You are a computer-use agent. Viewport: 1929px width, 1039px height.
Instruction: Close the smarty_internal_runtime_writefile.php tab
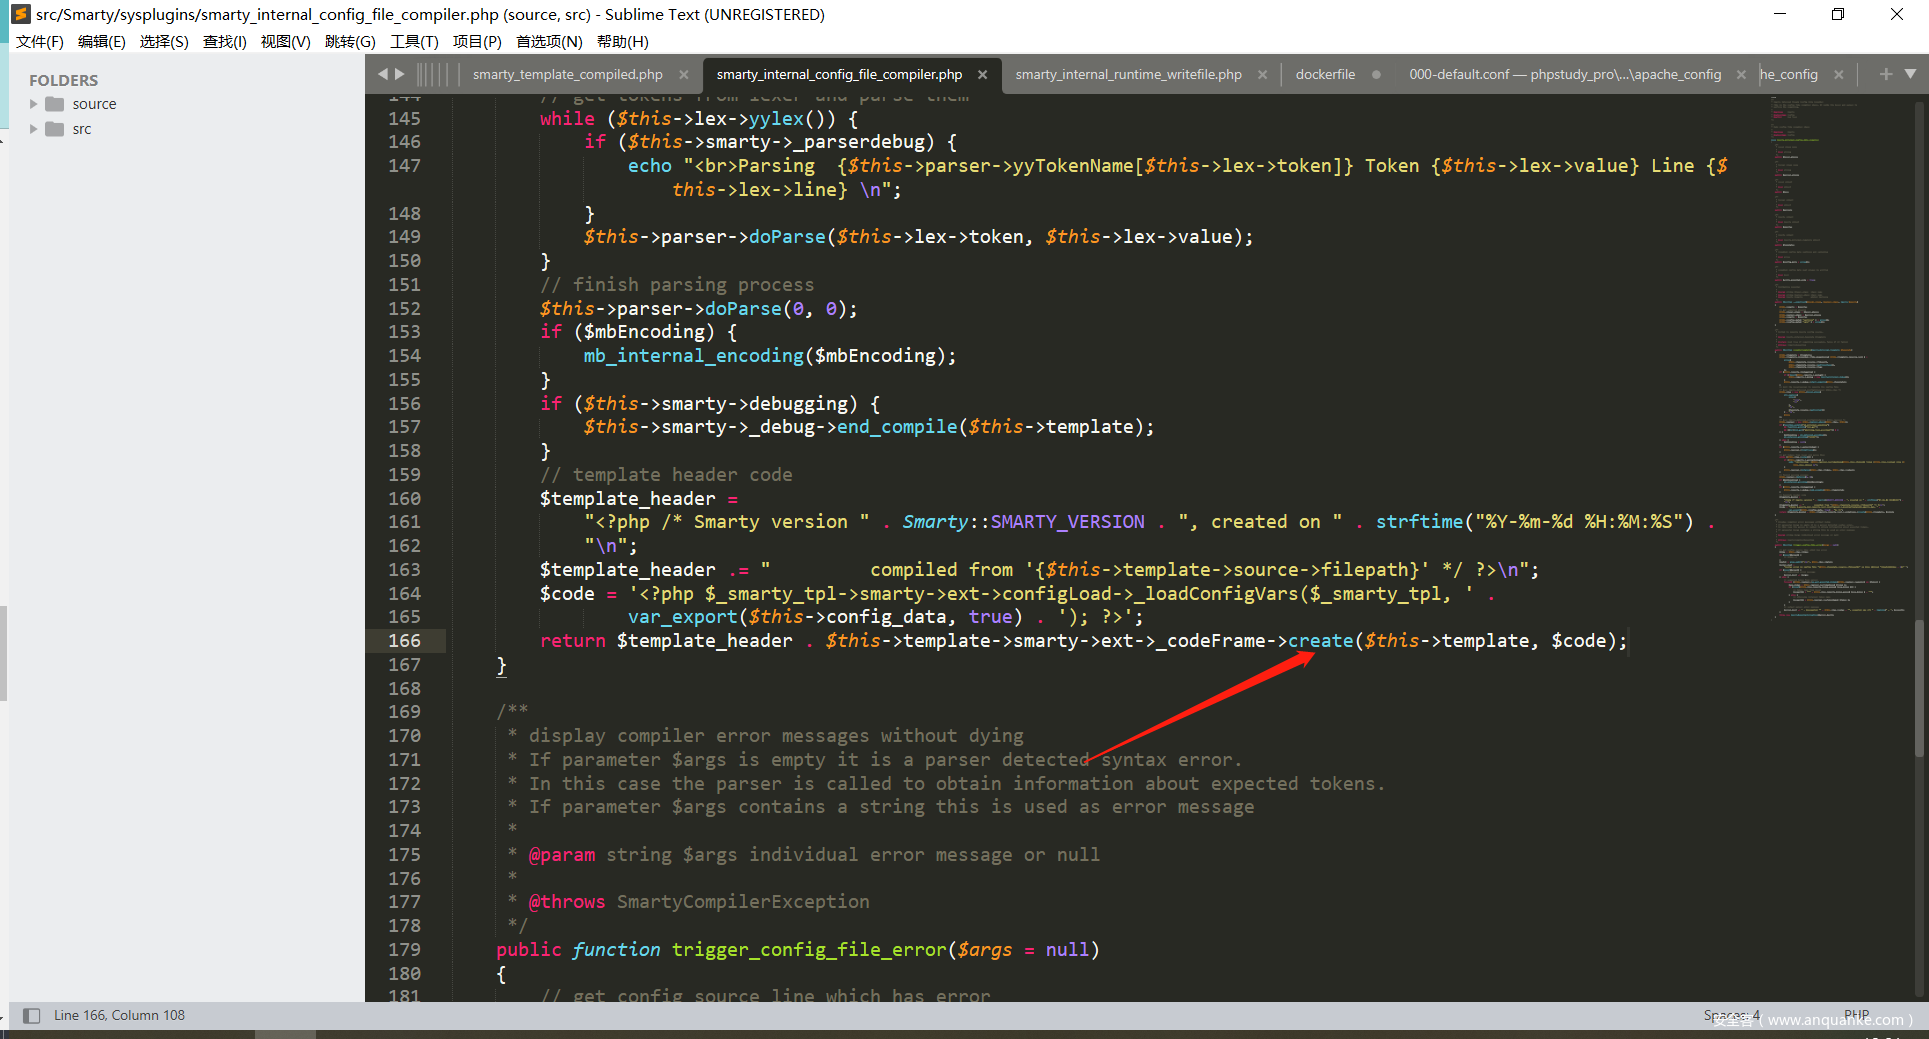coord(1262,75)
